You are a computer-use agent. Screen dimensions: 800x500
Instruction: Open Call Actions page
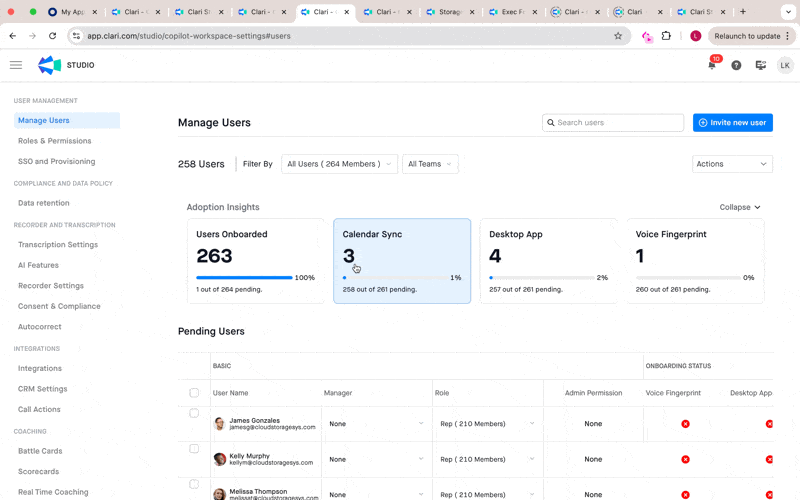pos(39,409)
